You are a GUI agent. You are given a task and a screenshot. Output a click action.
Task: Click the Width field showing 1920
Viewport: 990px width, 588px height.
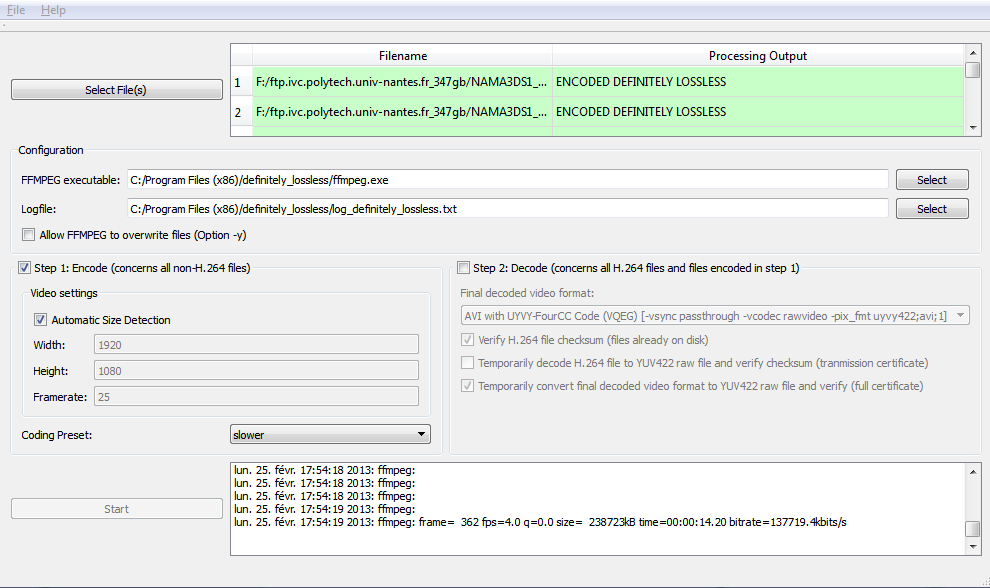pyautogui.click(x=256, y=345)
